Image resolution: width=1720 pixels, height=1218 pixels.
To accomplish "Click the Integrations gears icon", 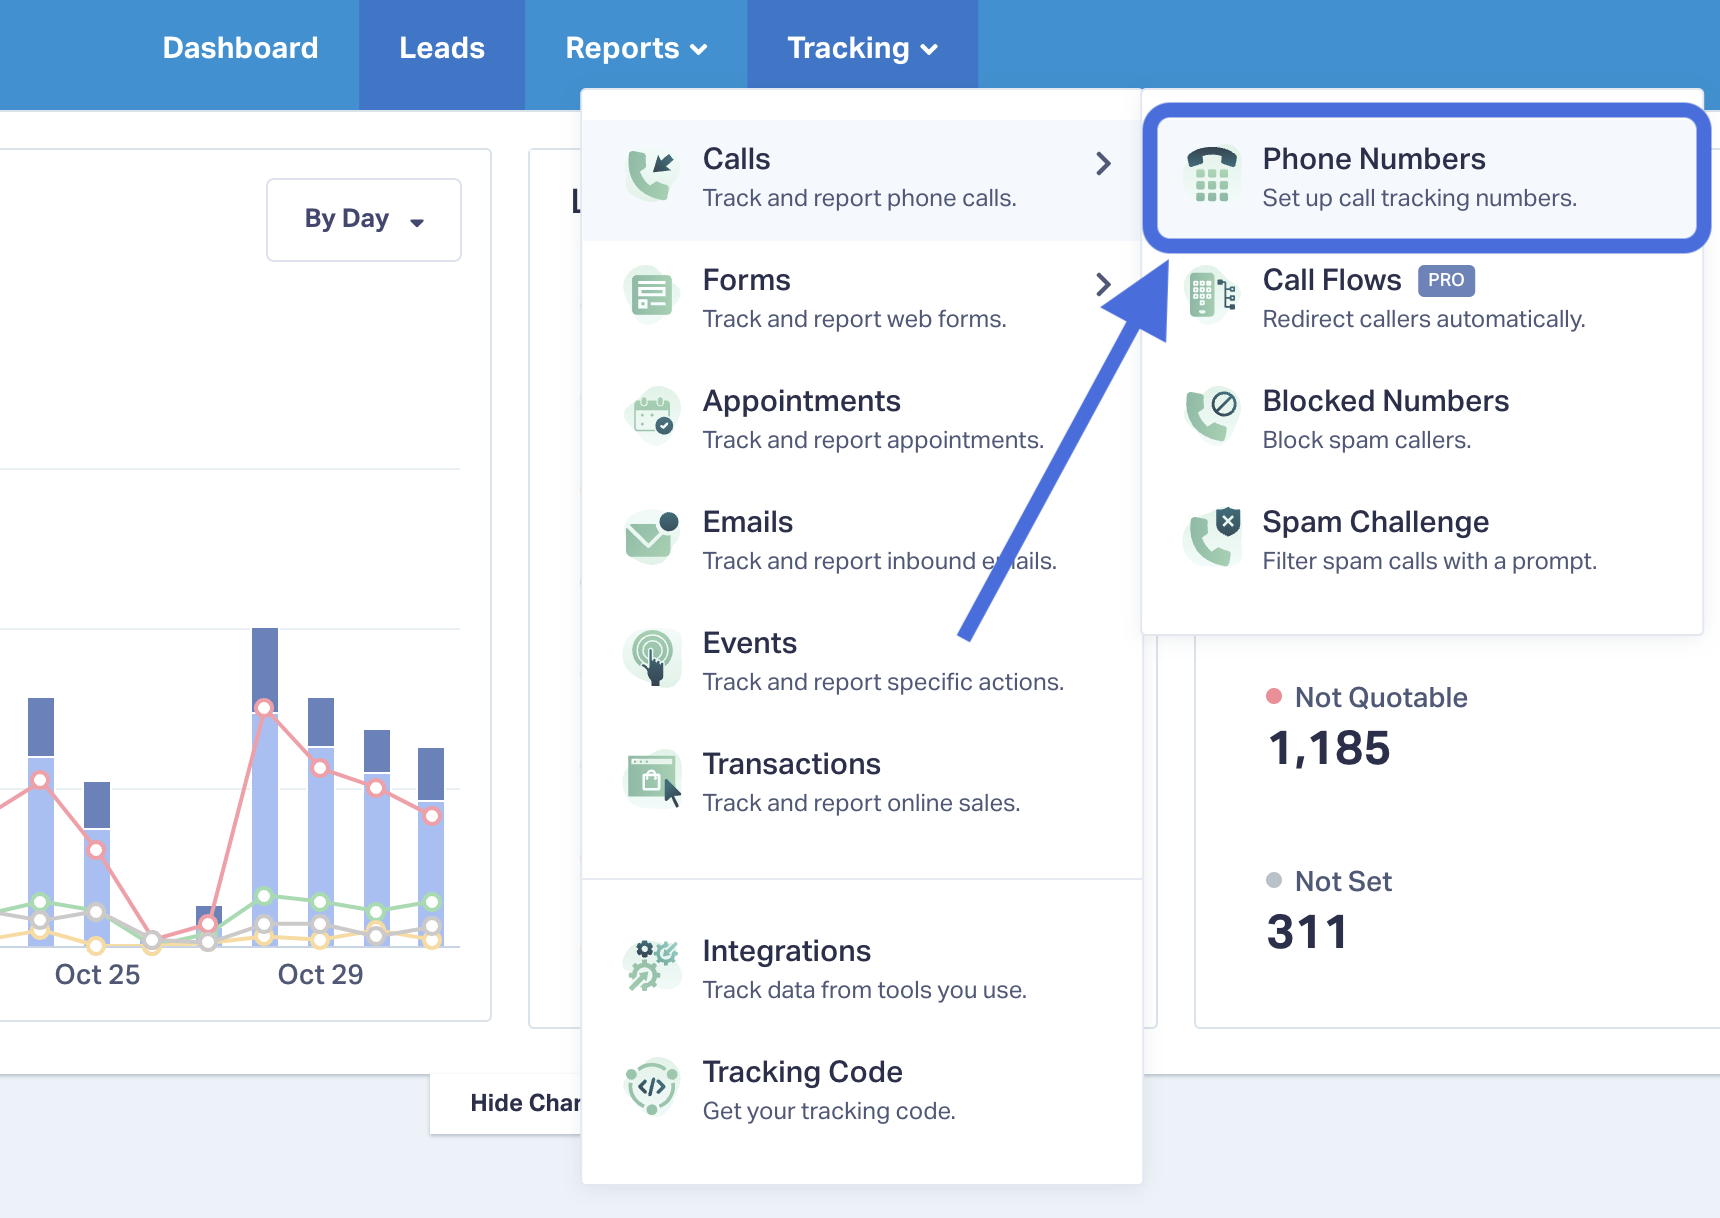I will 651,966.
